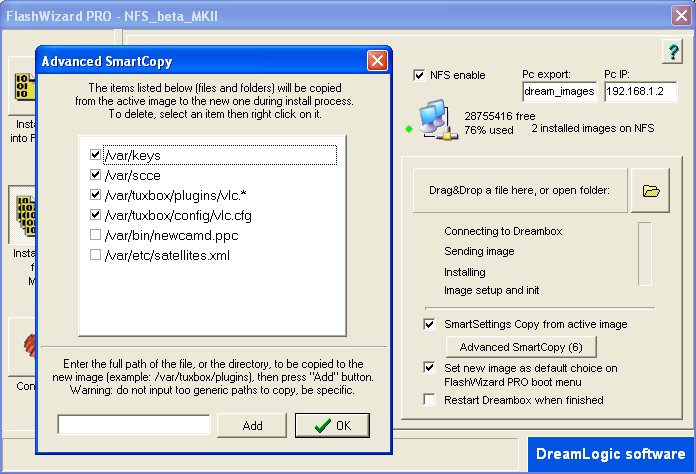This screenshot has height=474, width=696.
Task: Confirm with the OK button
Action: pos(332,426)
